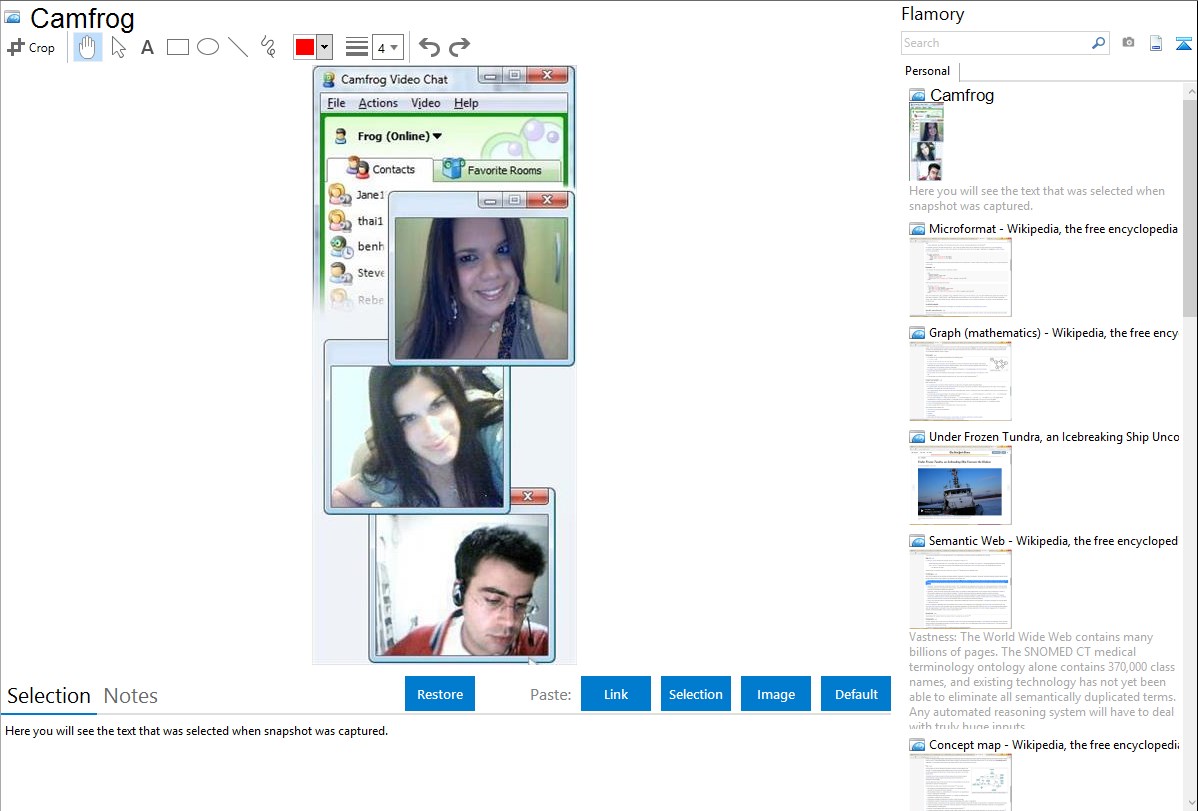Click the Semantic Web snapshot title text
The image size is (1198, 811).
pyautogui.click(x=1053, y=540)
